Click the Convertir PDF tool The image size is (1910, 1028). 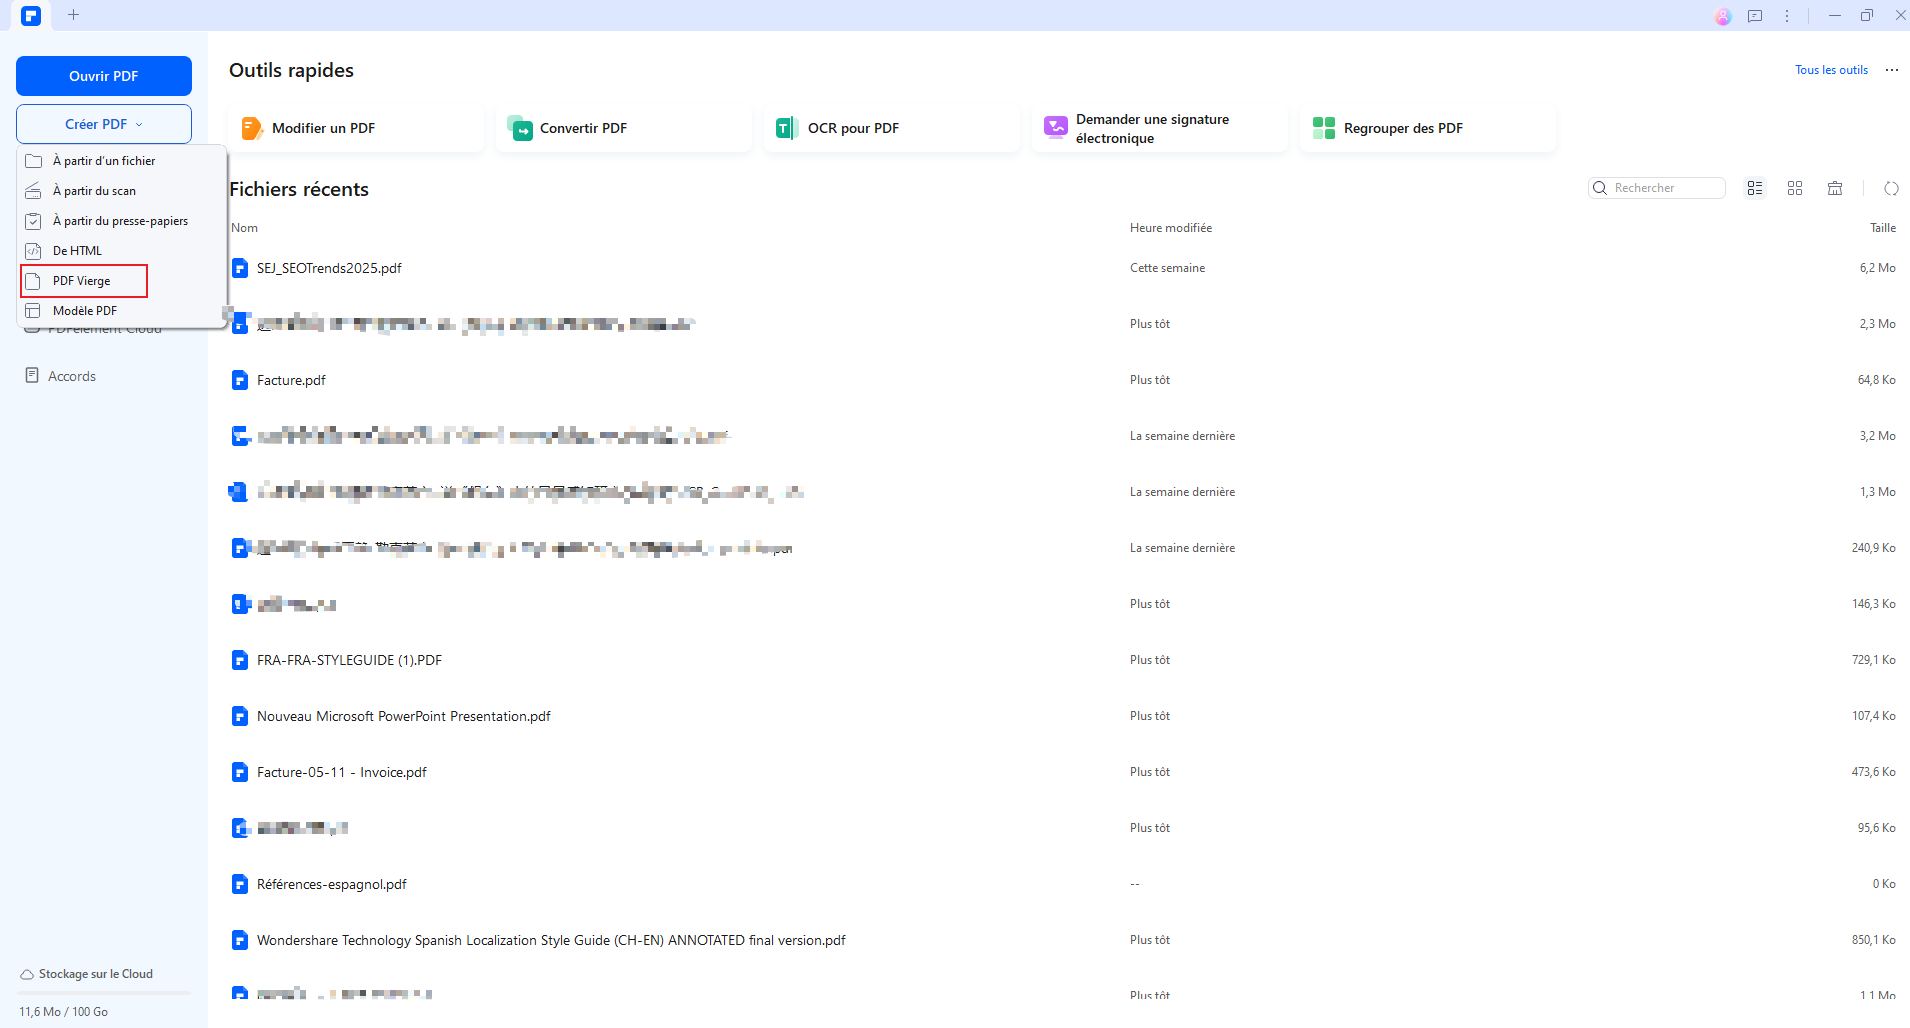tap(624, 128)
